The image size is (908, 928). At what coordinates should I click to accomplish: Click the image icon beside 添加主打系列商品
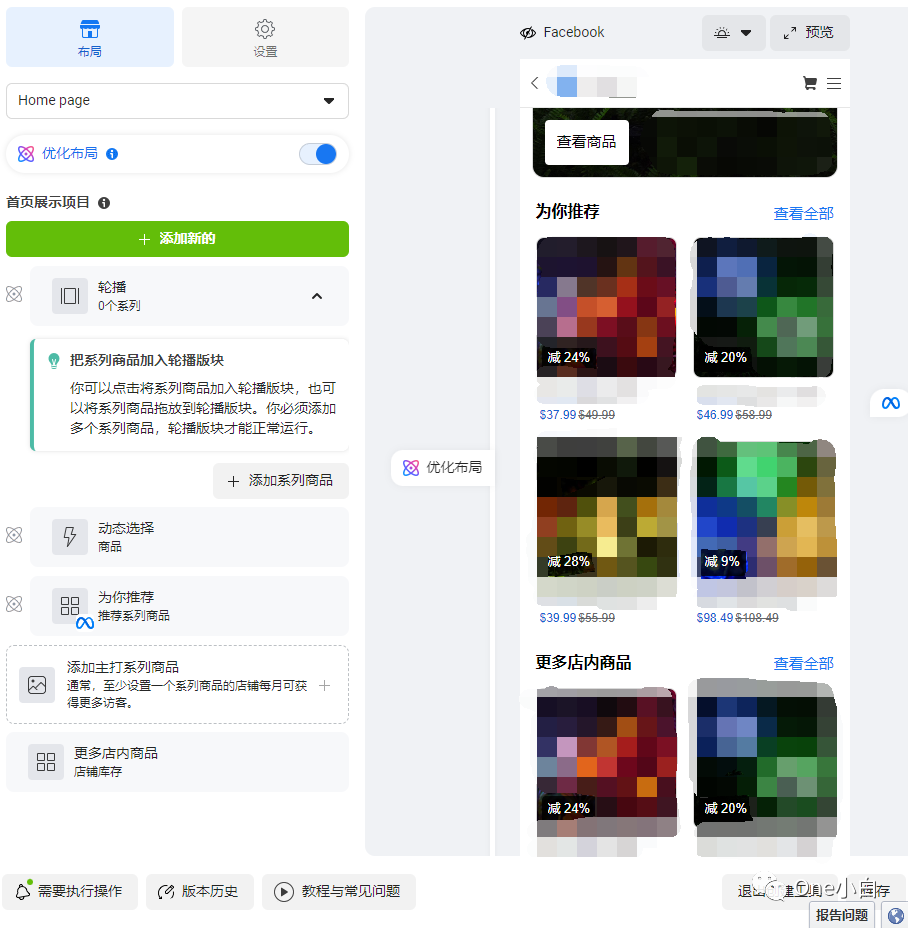pos(37,685)
